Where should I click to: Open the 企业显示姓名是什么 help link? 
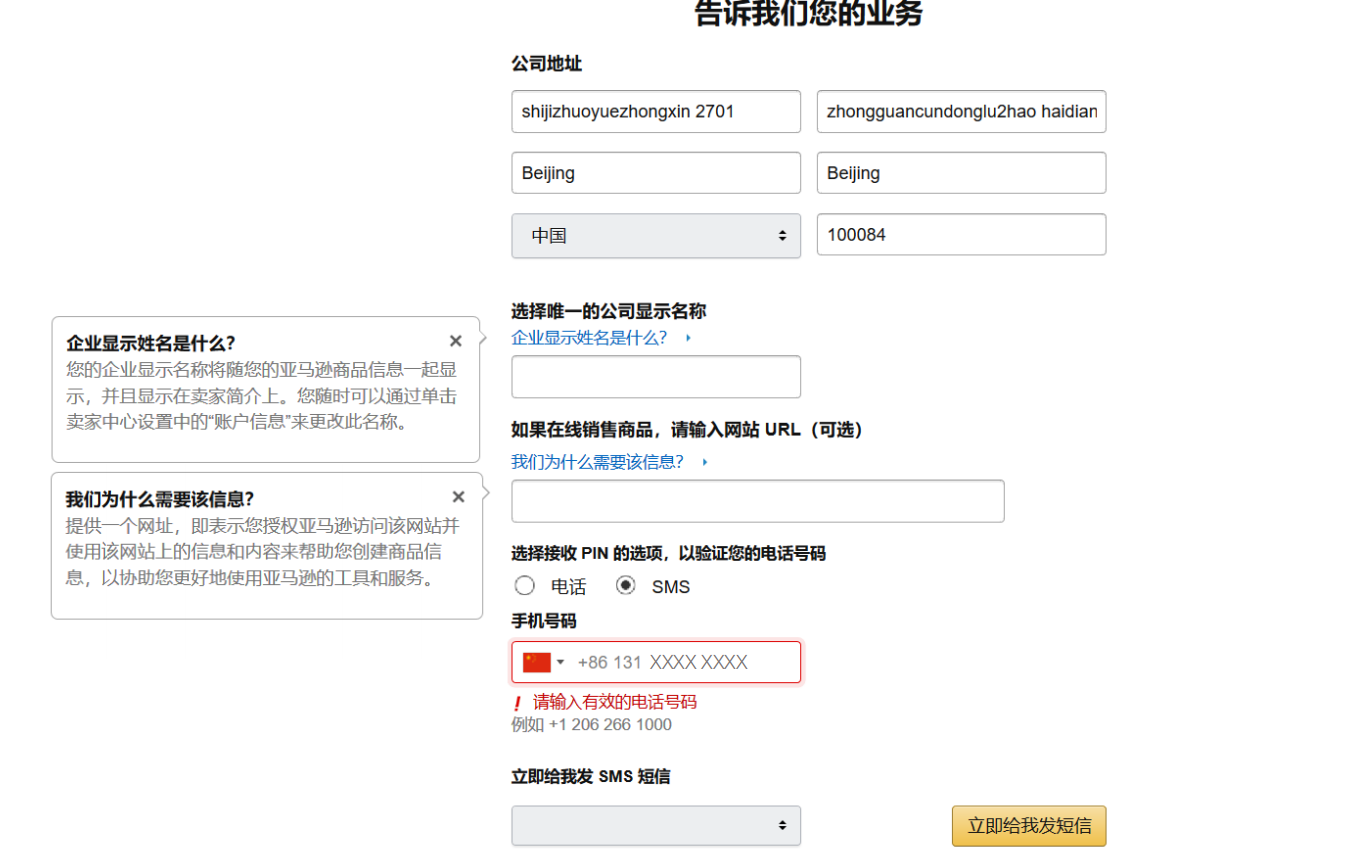tap(589, 338)
